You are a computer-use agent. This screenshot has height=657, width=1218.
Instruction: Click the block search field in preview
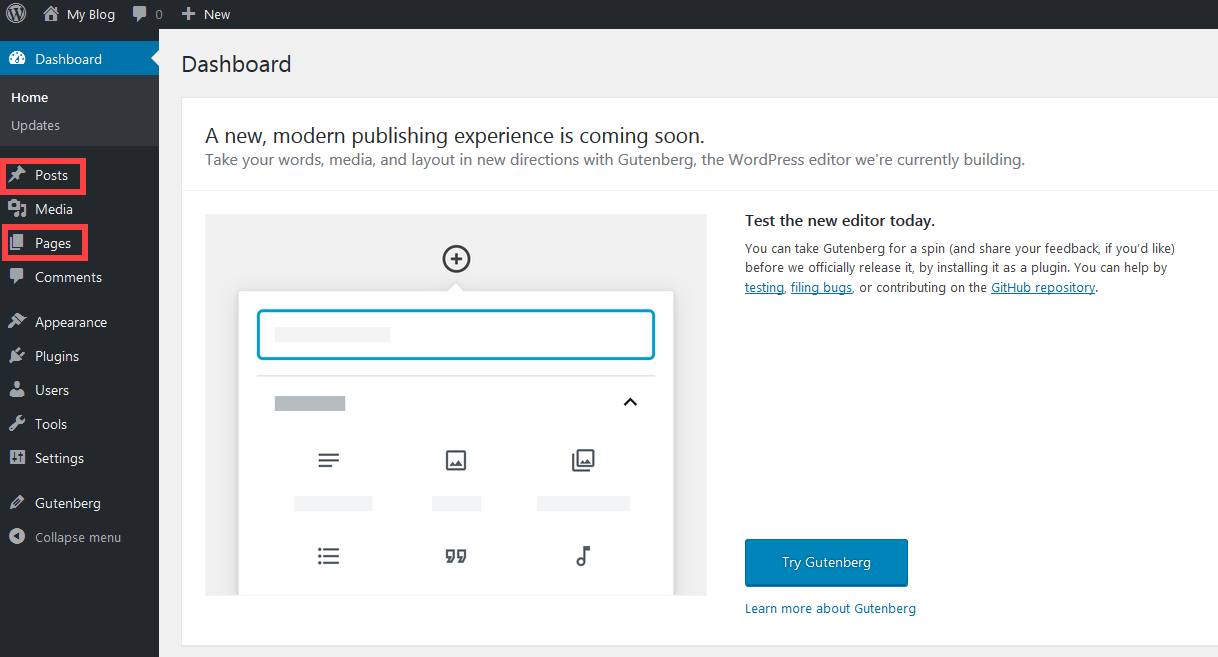click(x=456, y=334)
